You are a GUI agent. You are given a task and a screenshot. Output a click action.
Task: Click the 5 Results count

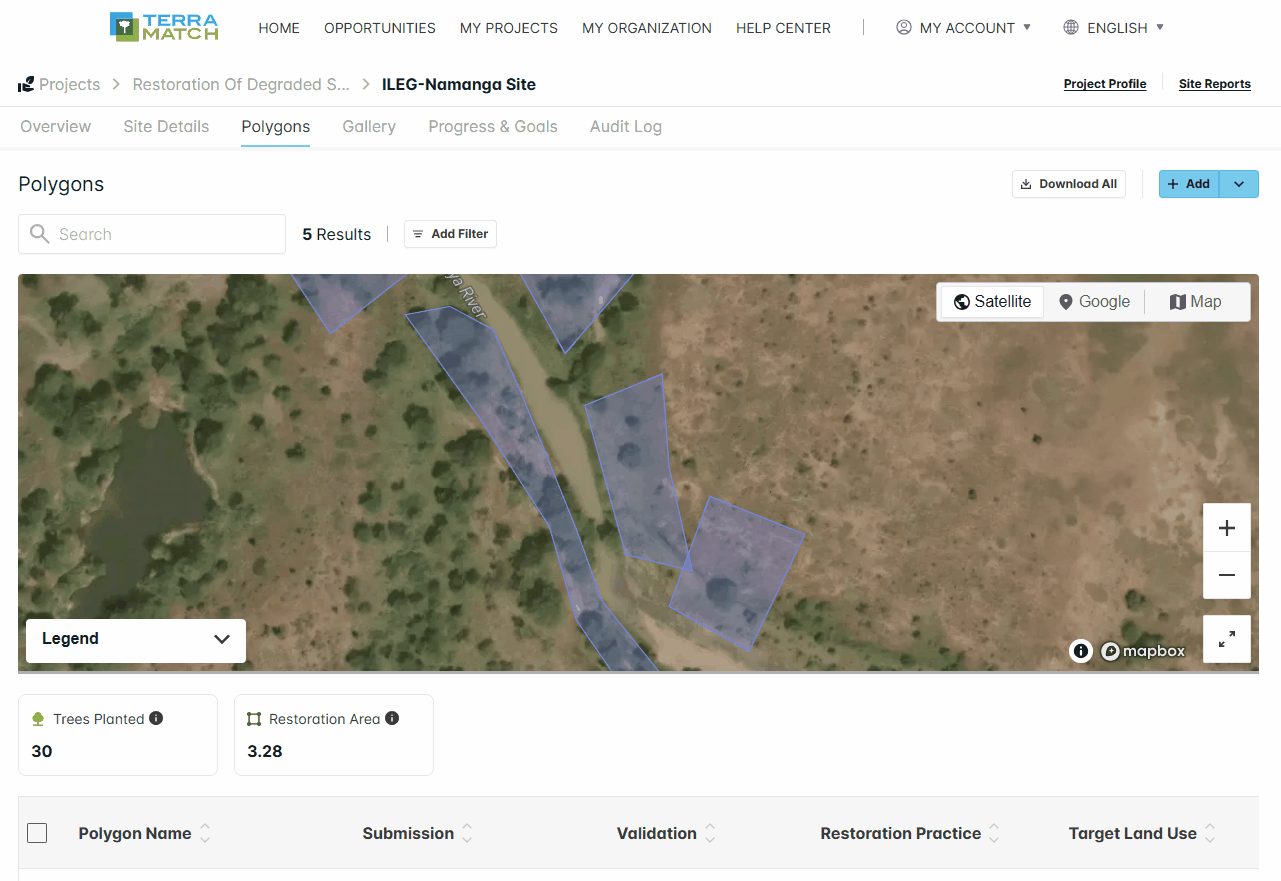[x=337, y=234]
